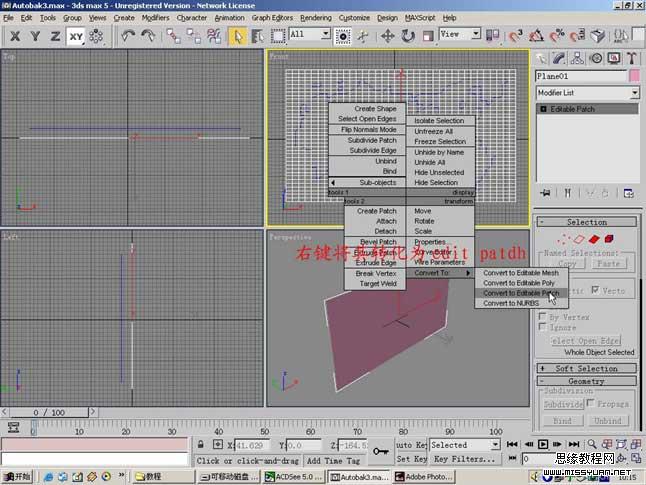
Task: Click the Unbind button in Geometry
Action: click(608, 421)
